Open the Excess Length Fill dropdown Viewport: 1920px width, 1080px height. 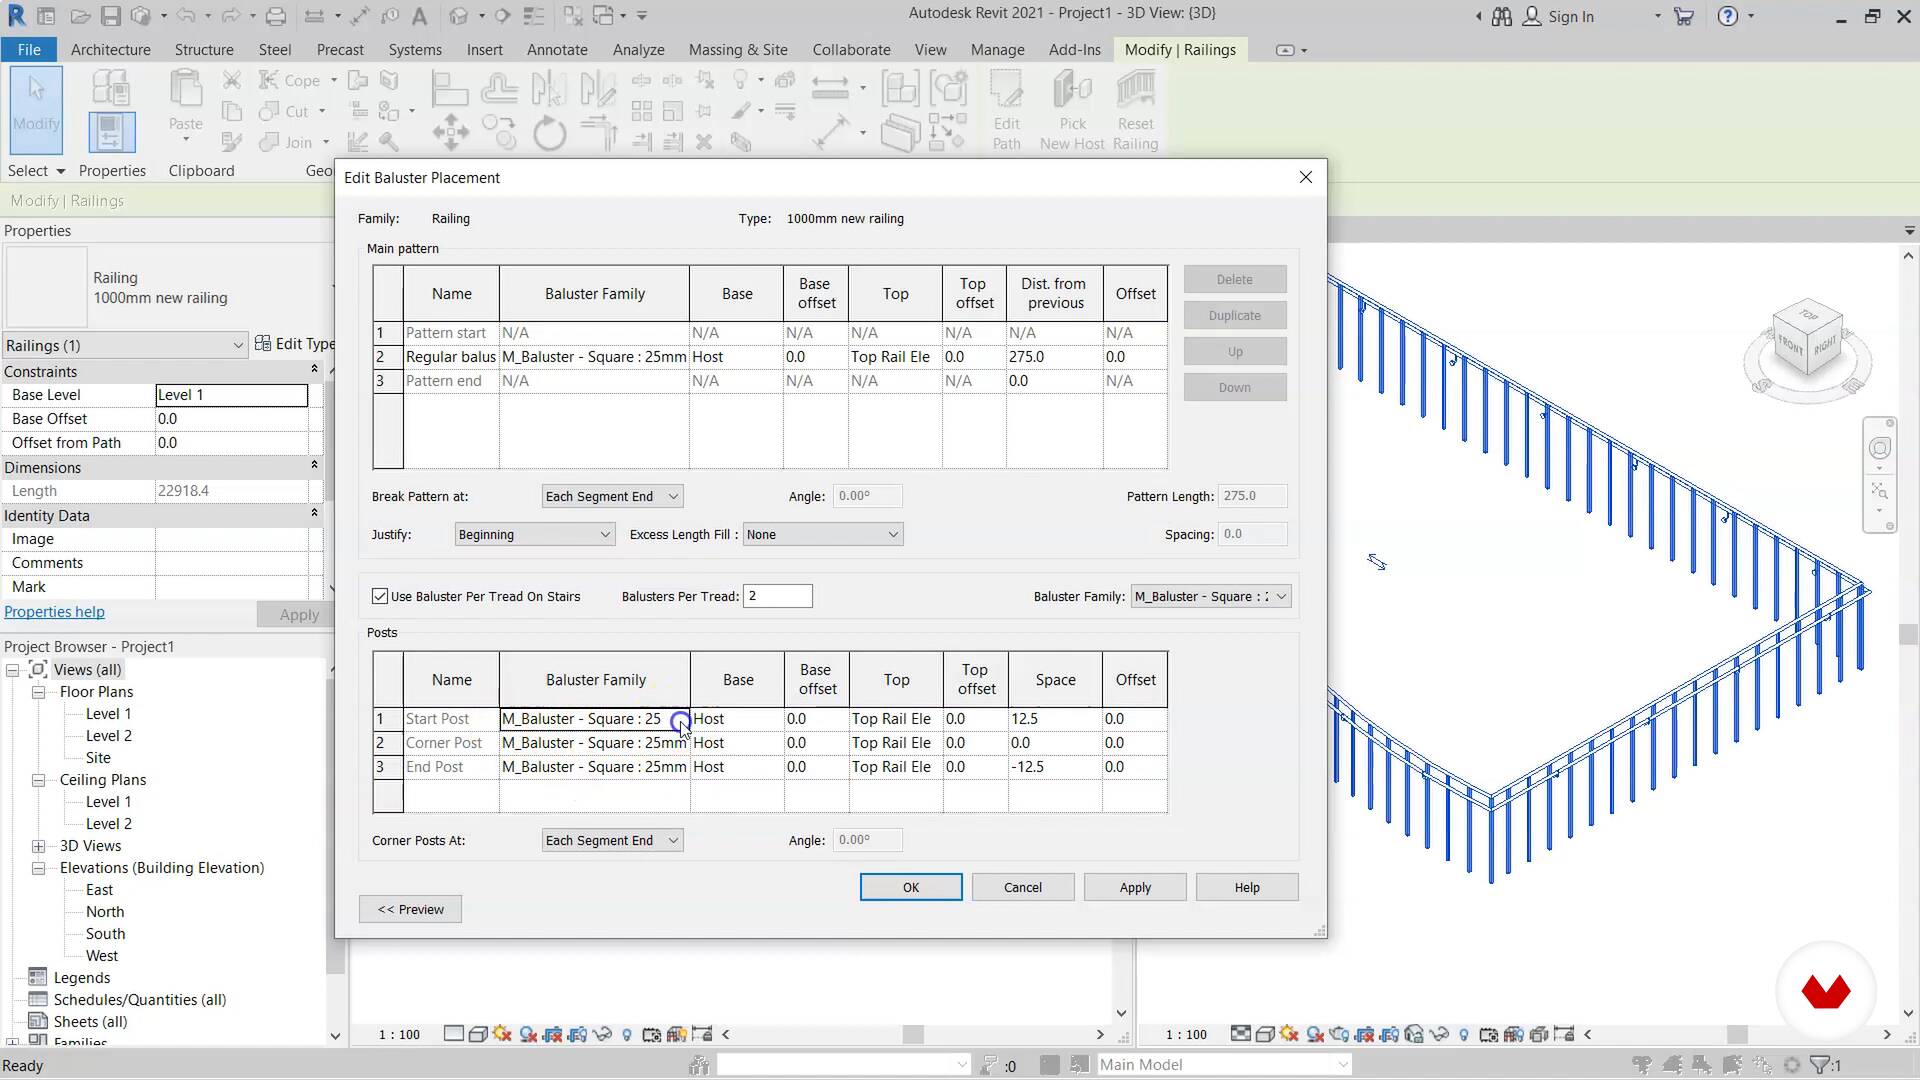823,534
